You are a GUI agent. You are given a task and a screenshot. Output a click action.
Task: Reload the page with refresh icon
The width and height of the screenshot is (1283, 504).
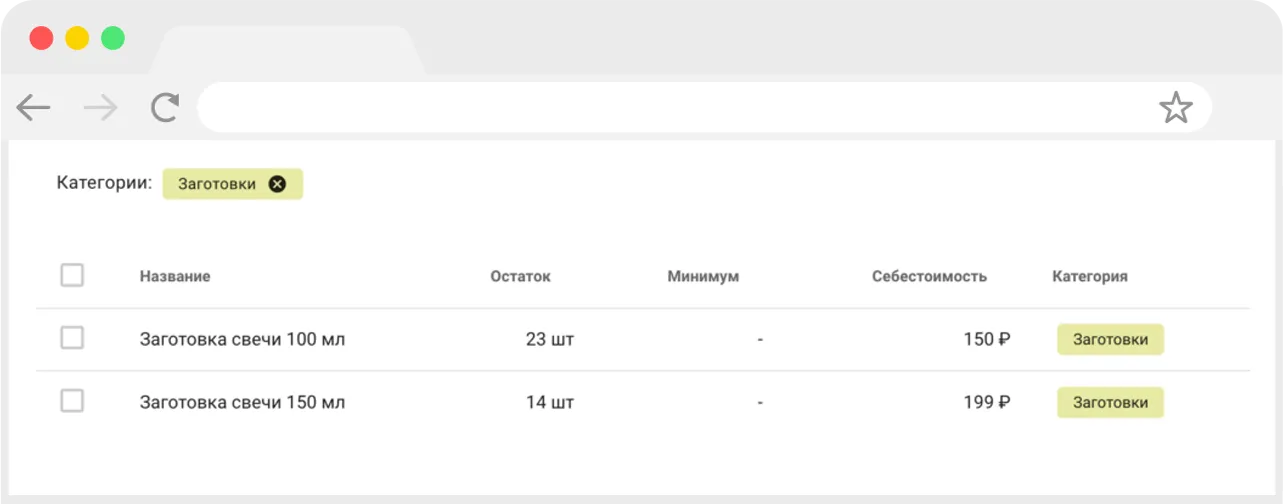point(165,107)
